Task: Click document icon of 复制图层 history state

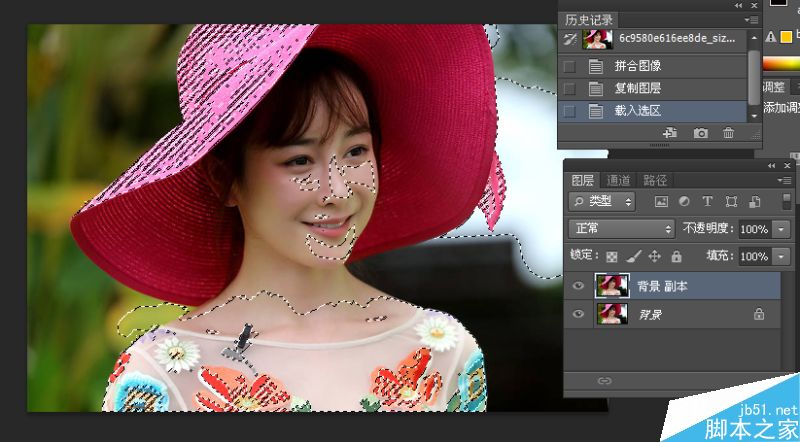Action: pos(595,89)
